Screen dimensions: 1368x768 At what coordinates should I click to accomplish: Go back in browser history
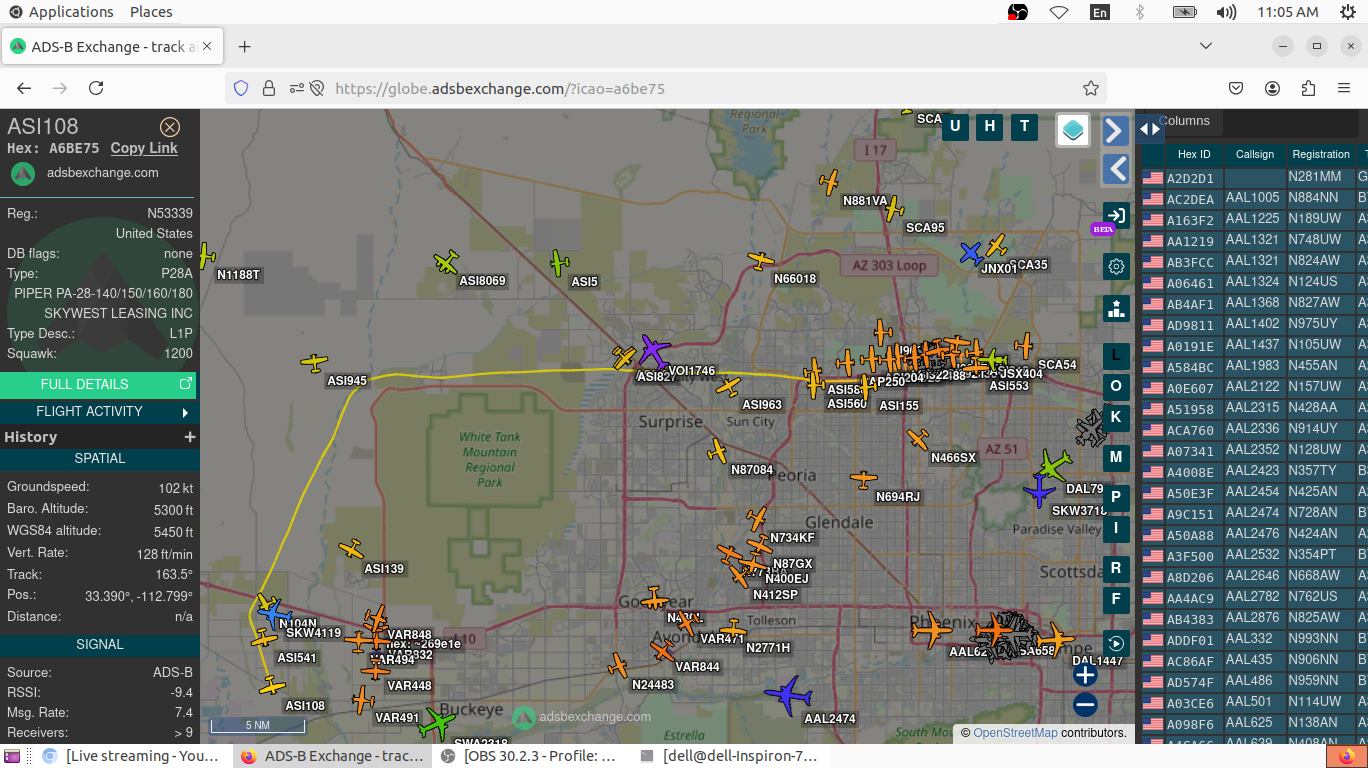tap(24, 88)
